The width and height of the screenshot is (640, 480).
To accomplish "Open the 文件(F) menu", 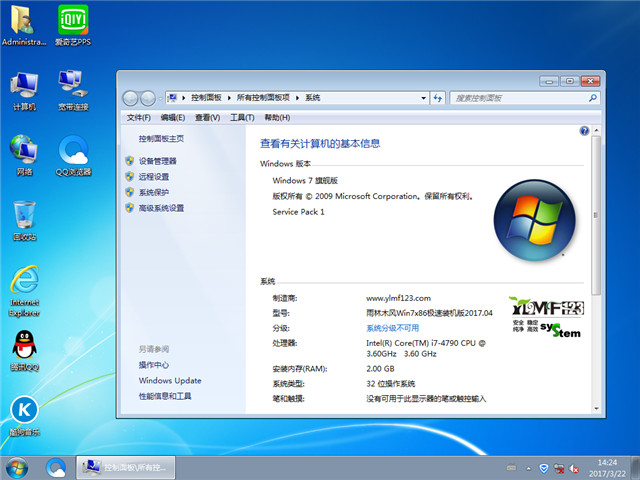I will [138, 118].
